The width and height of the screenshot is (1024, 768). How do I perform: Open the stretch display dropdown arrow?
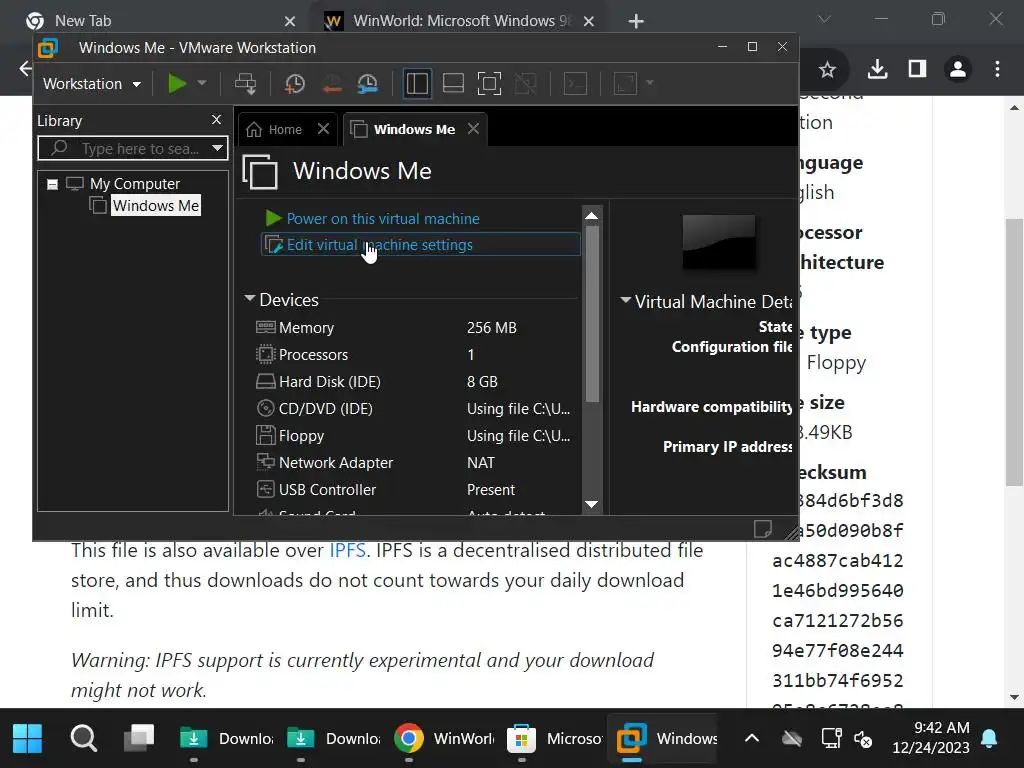tap(649, 83)
